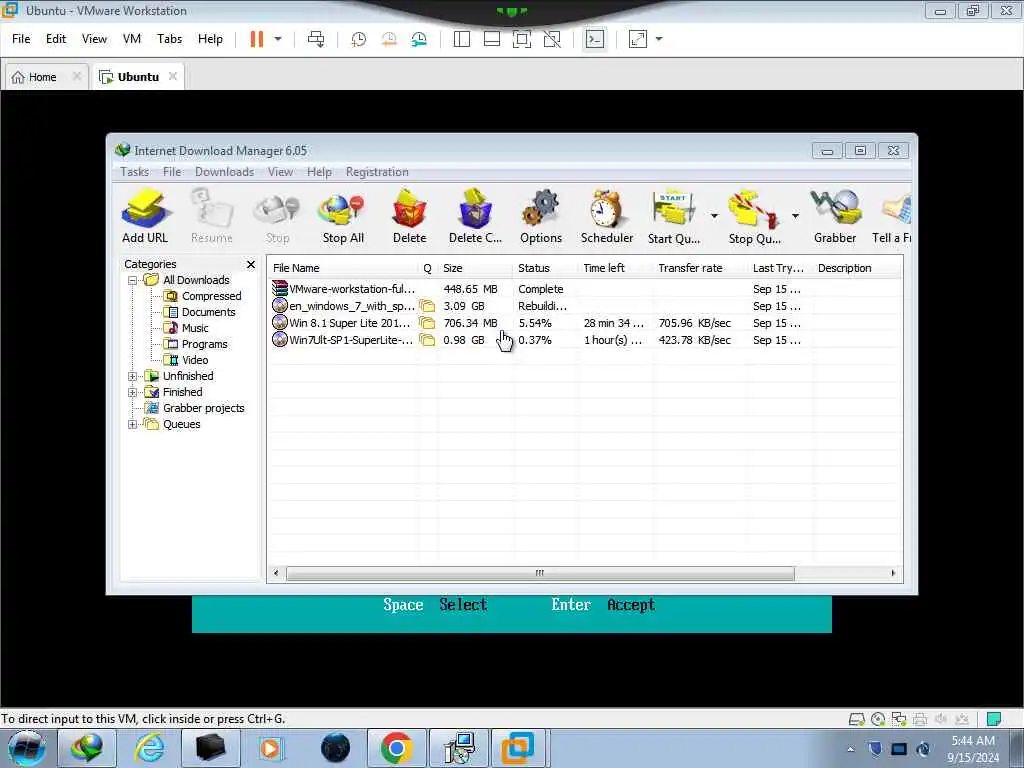1024x768 pixels.
Task: Open the Scheduler clock icon
Action: point(607,216)
